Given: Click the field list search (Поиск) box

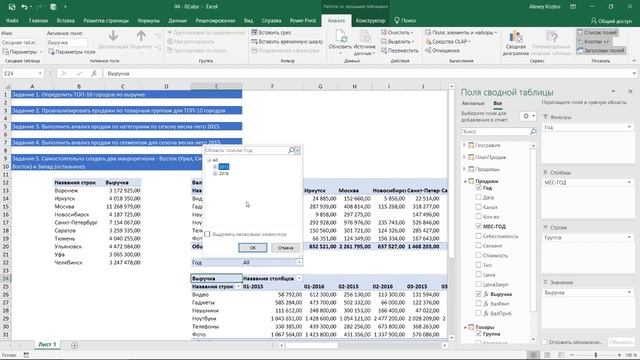Looking at the screenshot, I should (495, 131).
